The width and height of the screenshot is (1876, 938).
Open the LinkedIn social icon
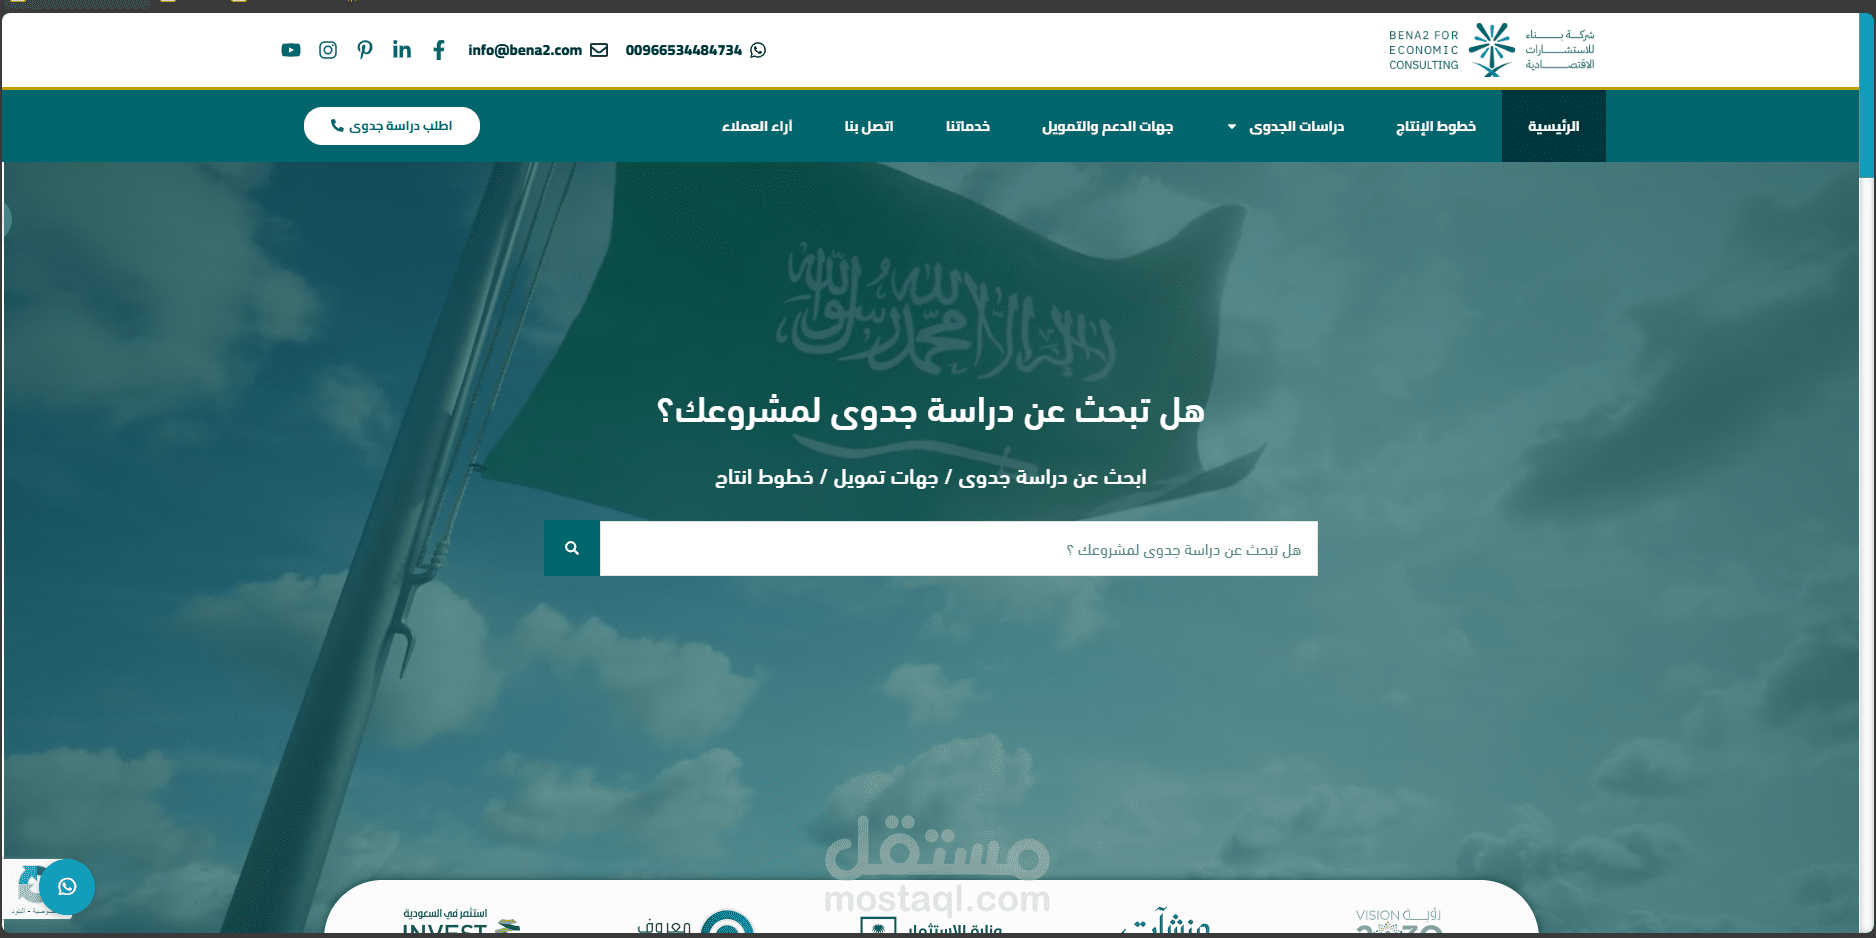click(x=402, y=50)
